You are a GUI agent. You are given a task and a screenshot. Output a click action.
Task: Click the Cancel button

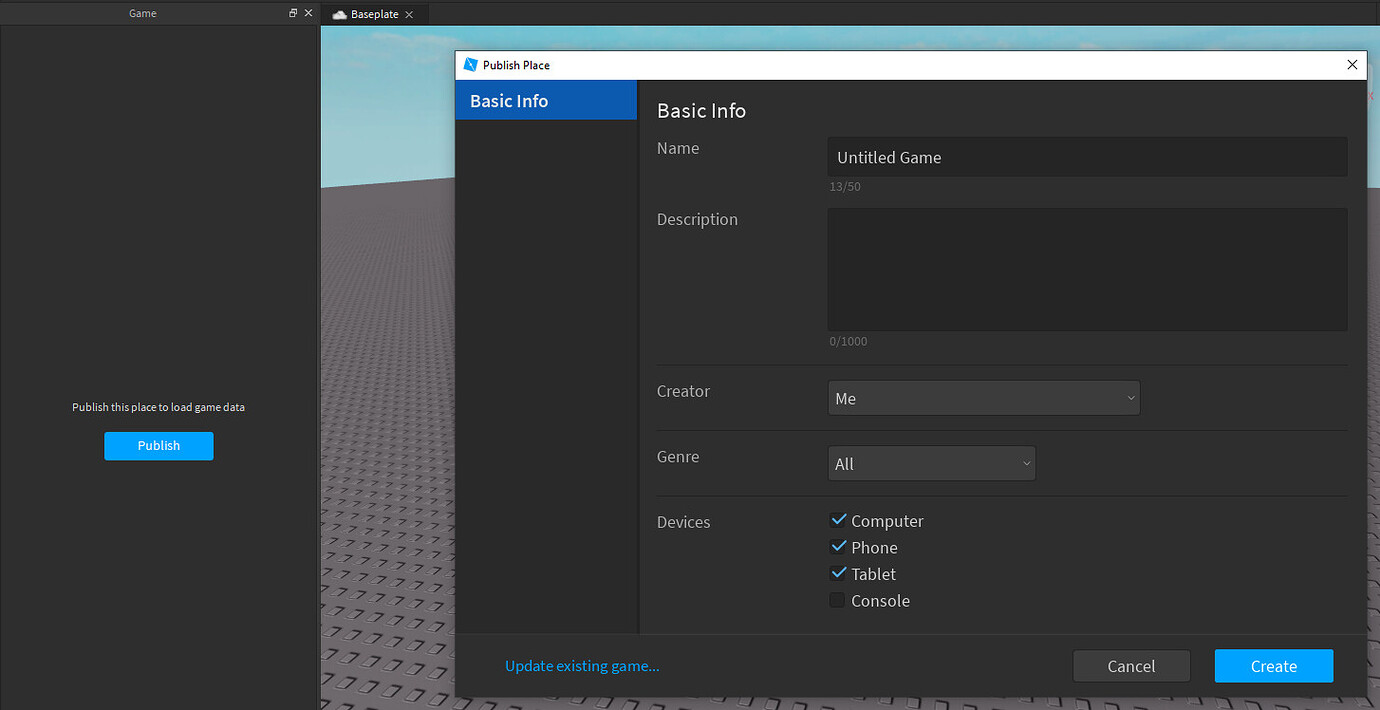pyautogui.click(x=1131, y=666)
